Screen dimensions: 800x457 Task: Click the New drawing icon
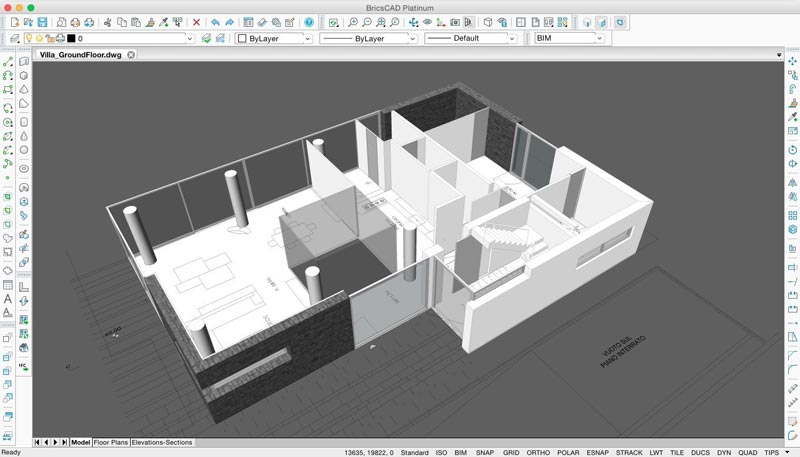click(14, 22)
